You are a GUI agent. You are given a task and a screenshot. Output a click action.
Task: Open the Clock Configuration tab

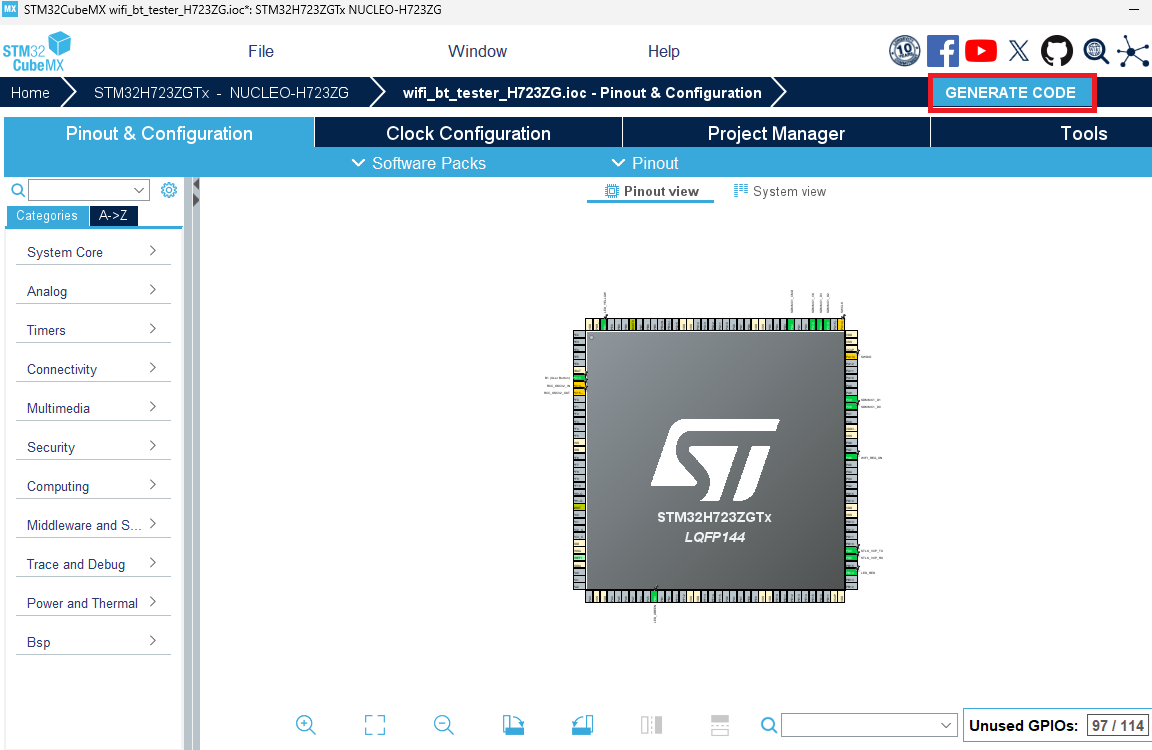pyautogui.click(x=468, y=133)
